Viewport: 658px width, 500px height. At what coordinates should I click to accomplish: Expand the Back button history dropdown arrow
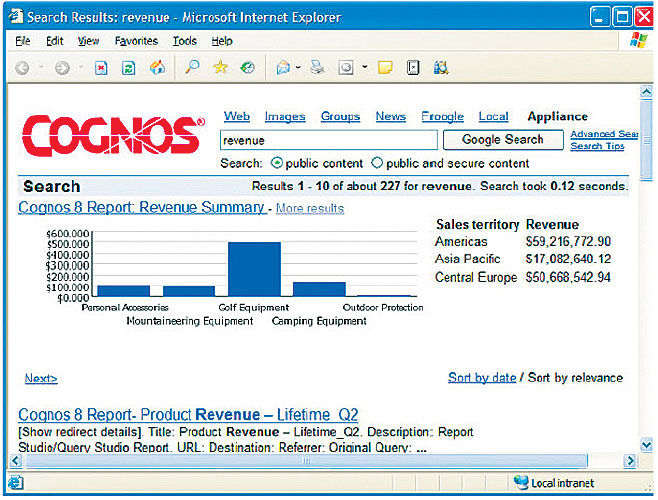(41, 68)
